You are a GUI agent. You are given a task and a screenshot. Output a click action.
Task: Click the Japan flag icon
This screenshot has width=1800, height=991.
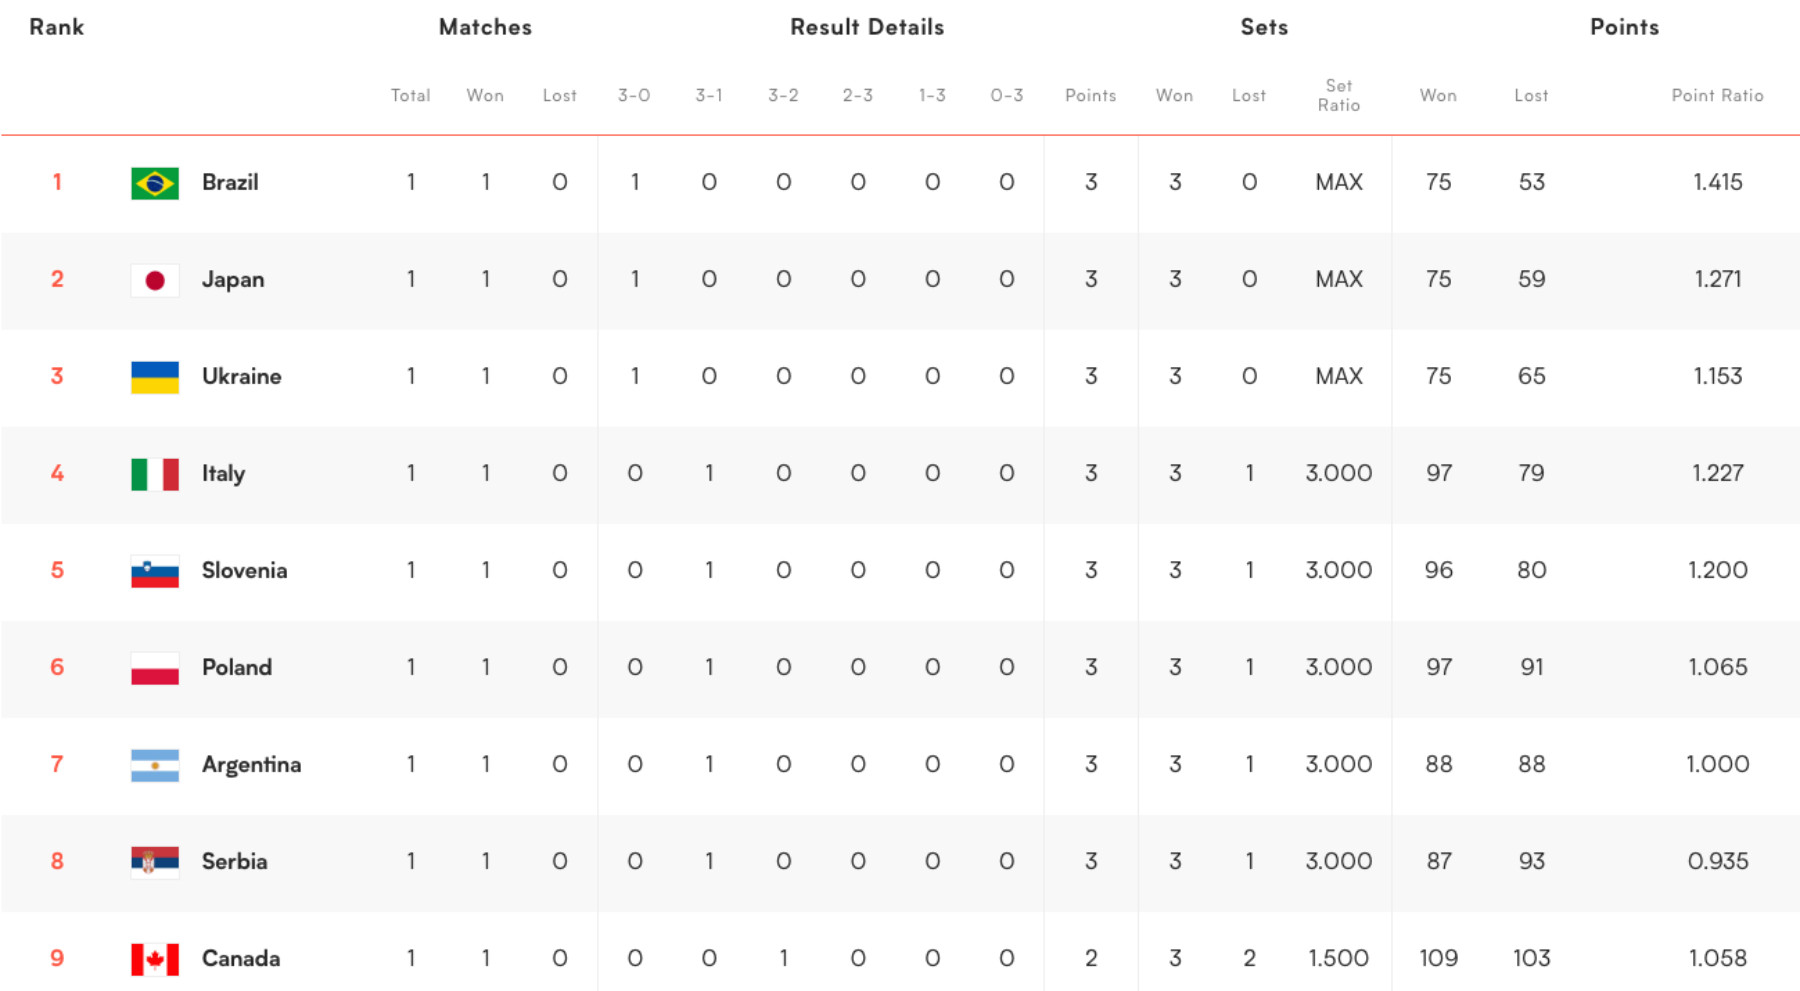click(x=155, y=280)
